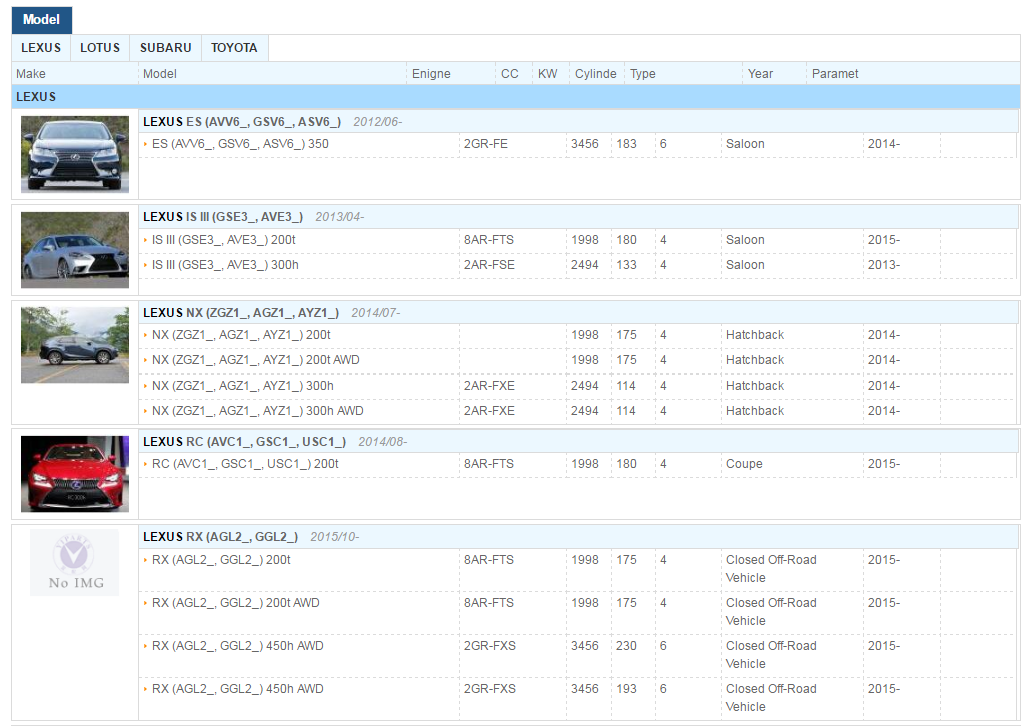Open the Lexus ES car thumbnail

75,154
